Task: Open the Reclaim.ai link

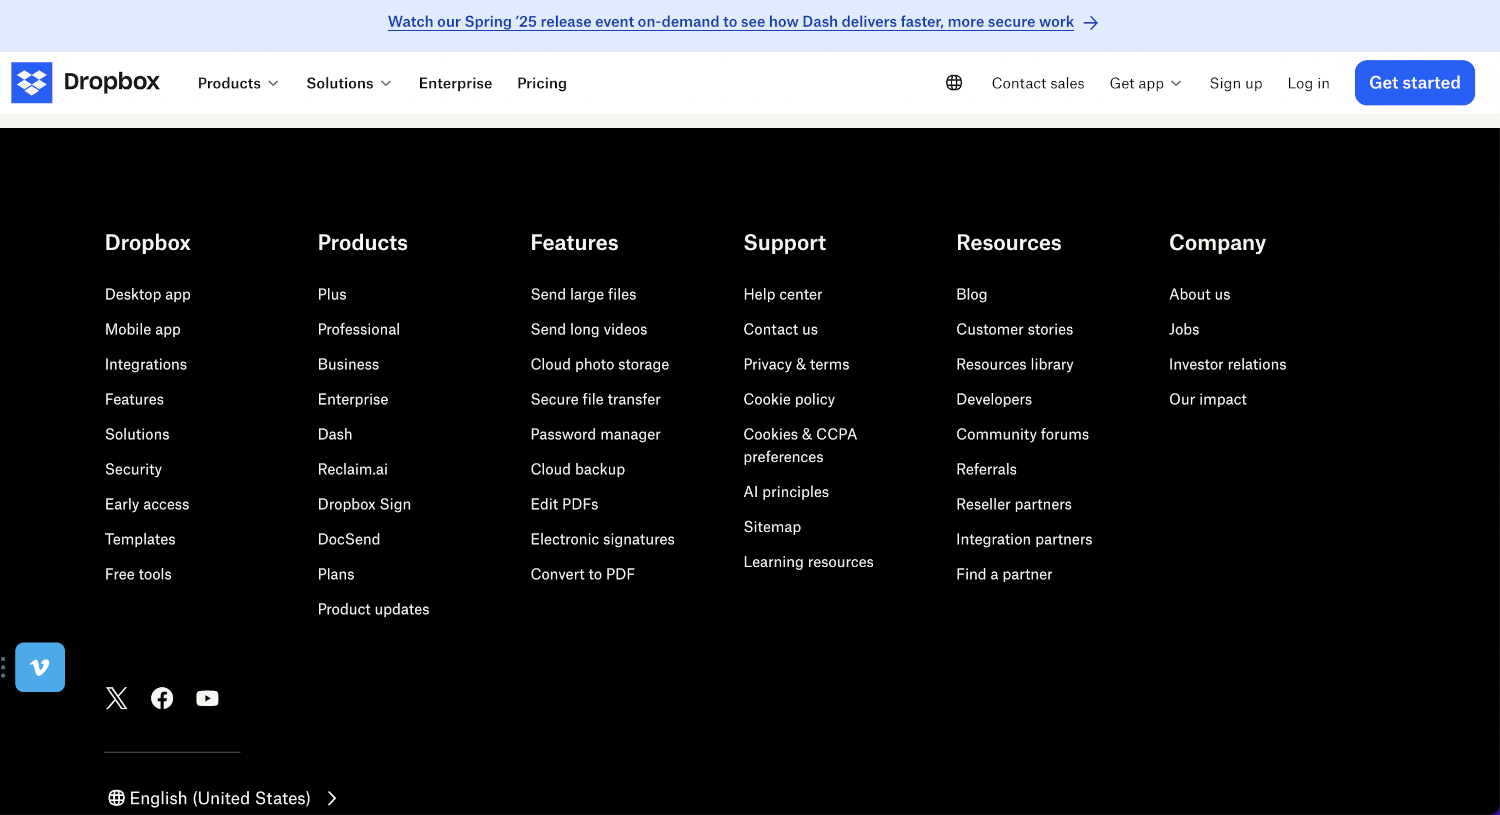Action: (x=353, y=469)
